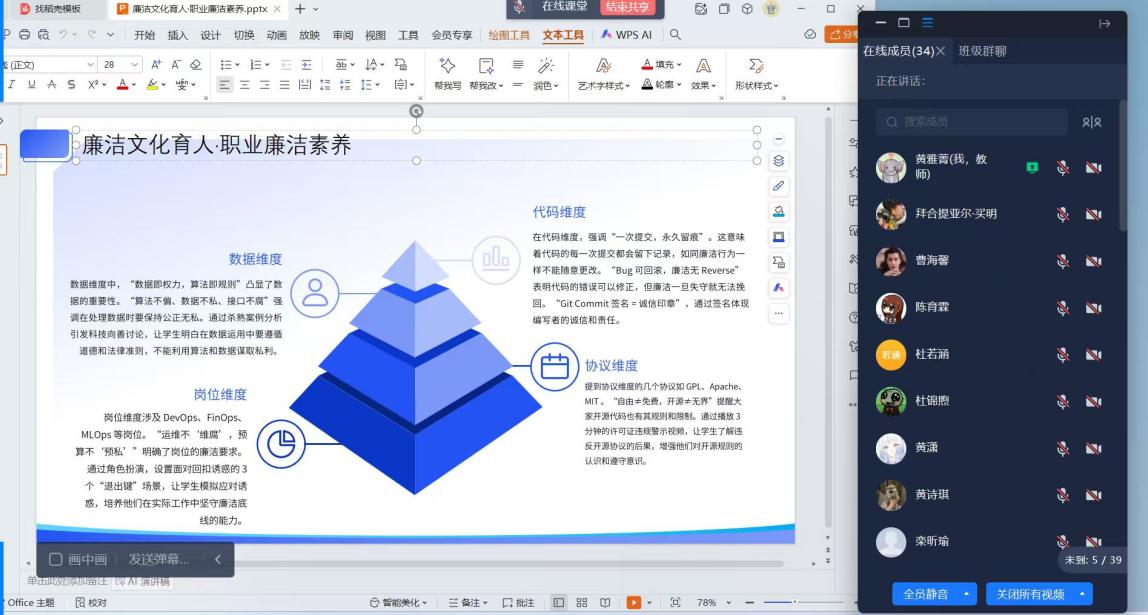The height and width of the screenshot is (615, 1148).
Task: Click the muted microphone icon for 曹海馨
Action: pyautogui.click(x=1062, y=261)
